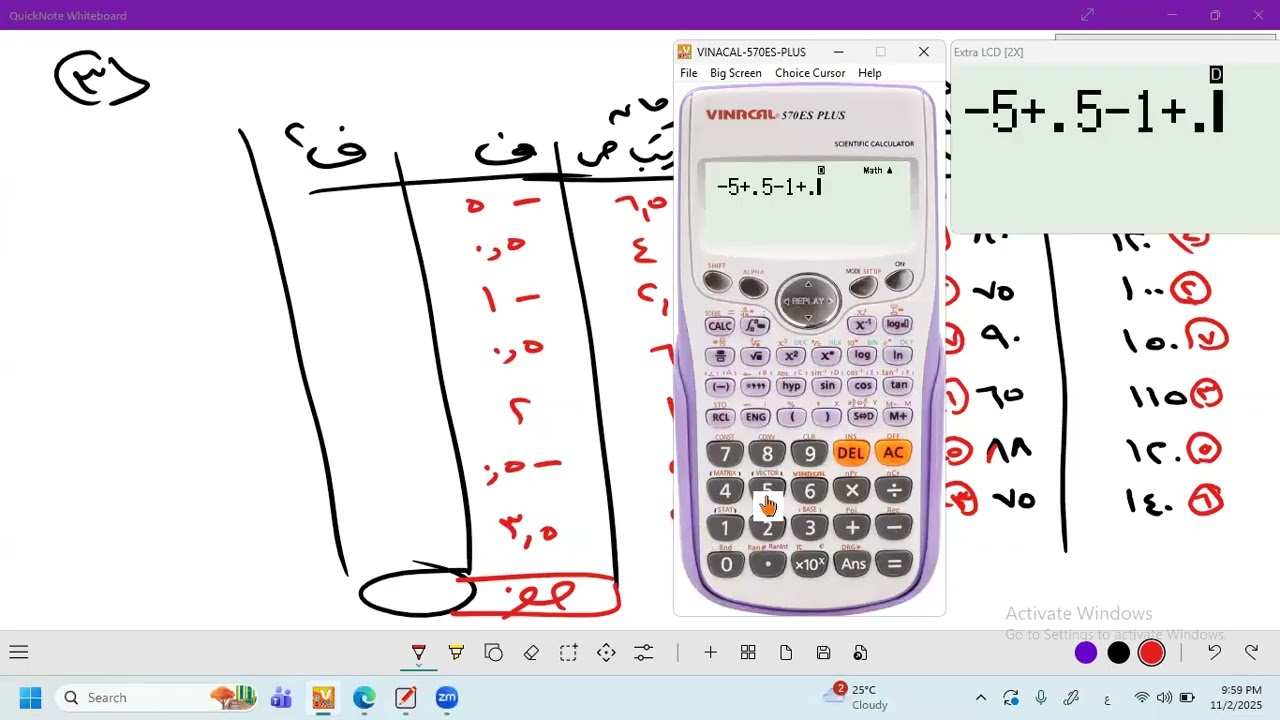Viewport: 1280px width, 720px height.
Task: Tap the number 7 key
Action: (725, 454)
